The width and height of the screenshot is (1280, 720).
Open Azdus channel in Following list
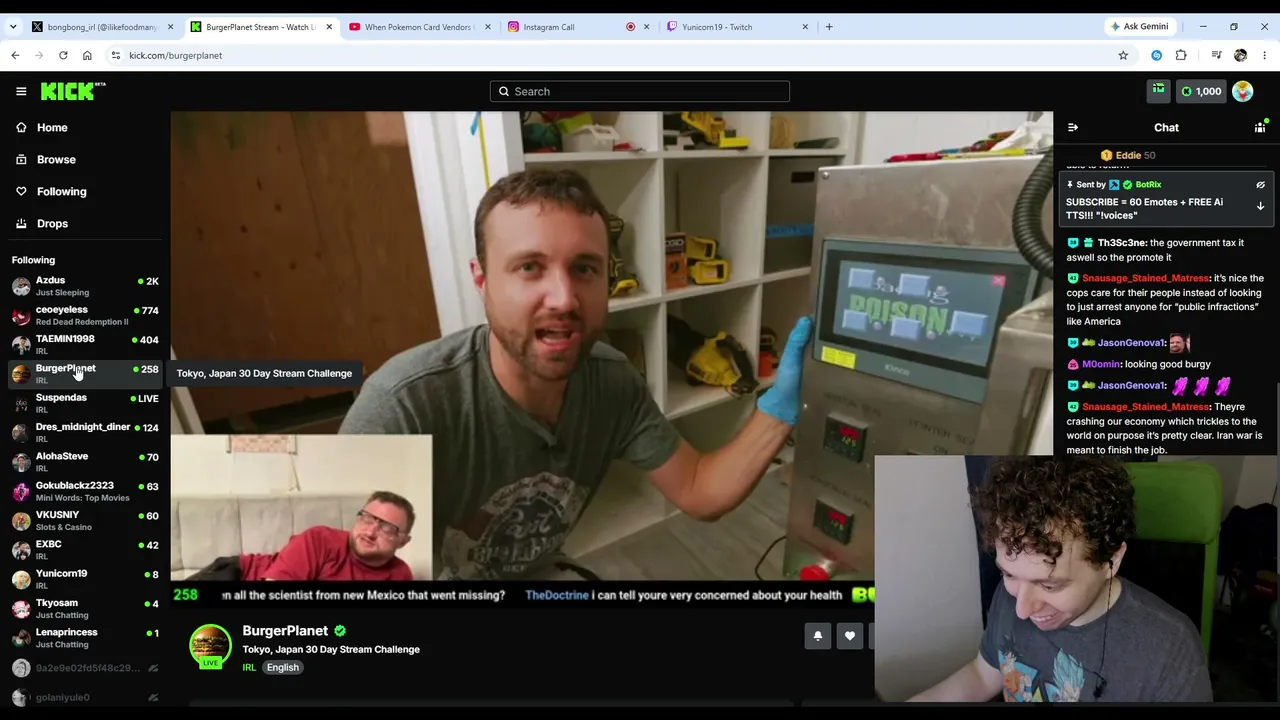(x=85, y=286)
